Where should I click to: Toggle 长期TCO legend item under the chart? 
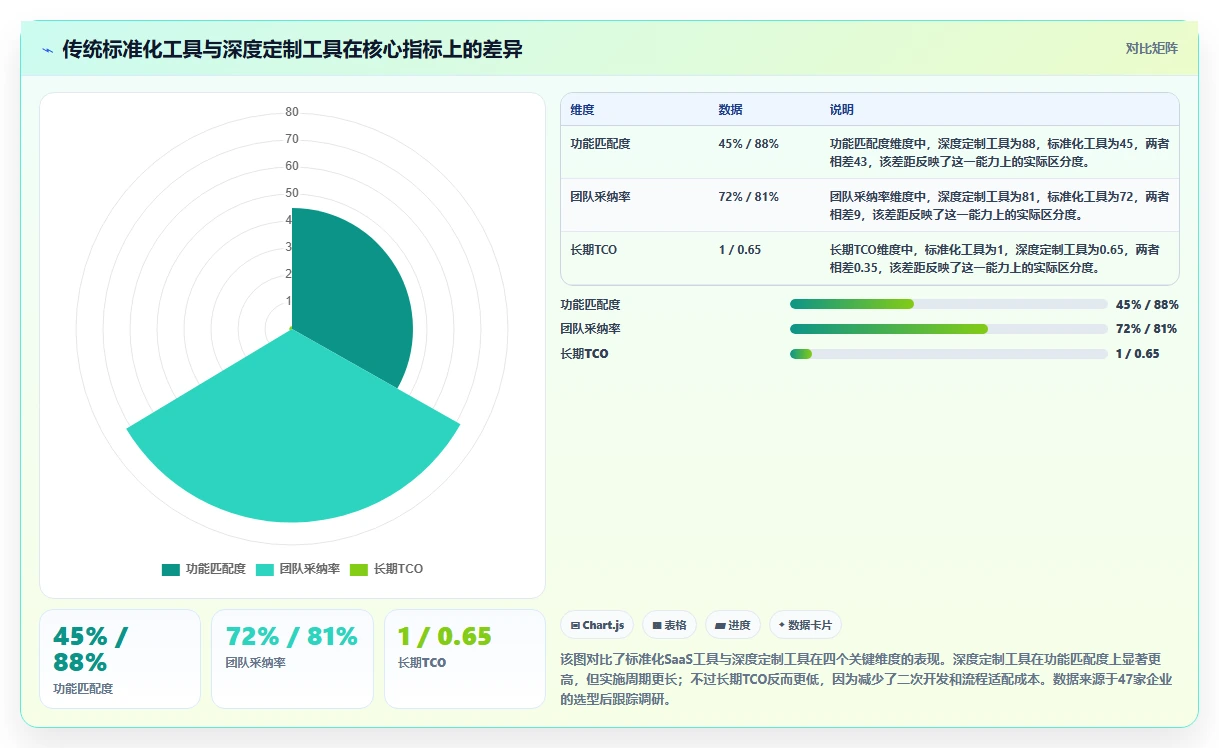click(x=386, y=569)
